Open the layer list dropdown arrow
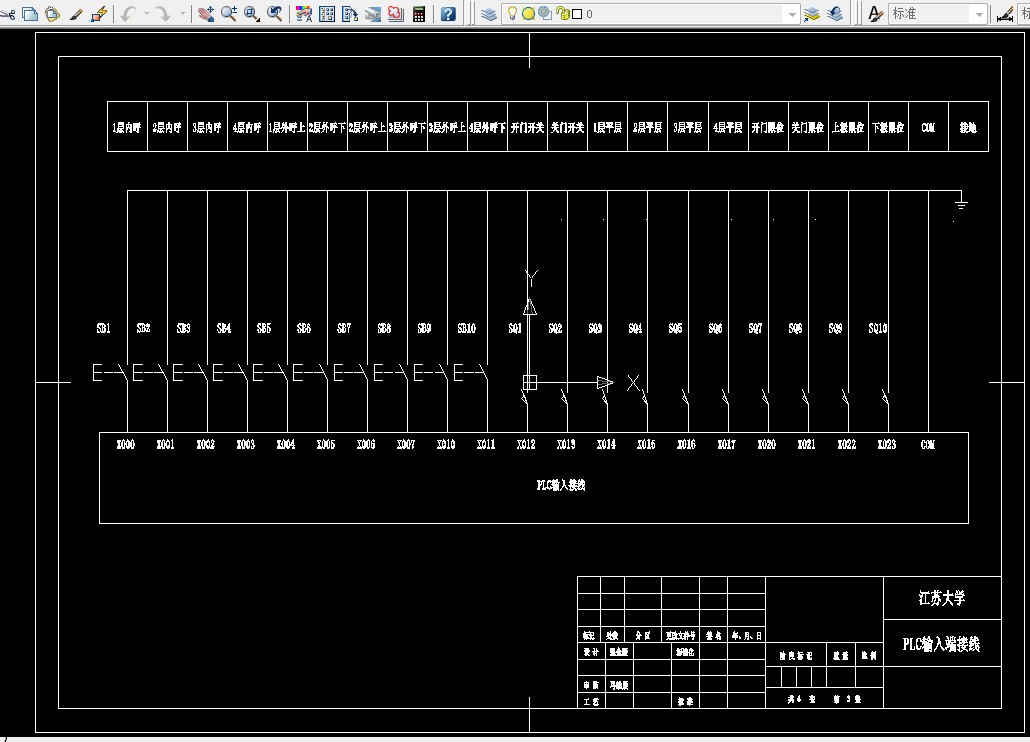This screenshot has width=1030, height=742. 792,14
